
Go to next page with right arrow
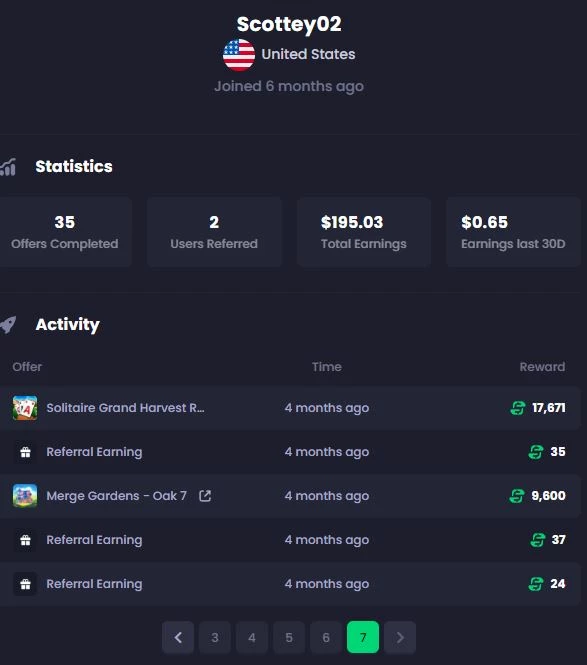[x=400, y=637]
